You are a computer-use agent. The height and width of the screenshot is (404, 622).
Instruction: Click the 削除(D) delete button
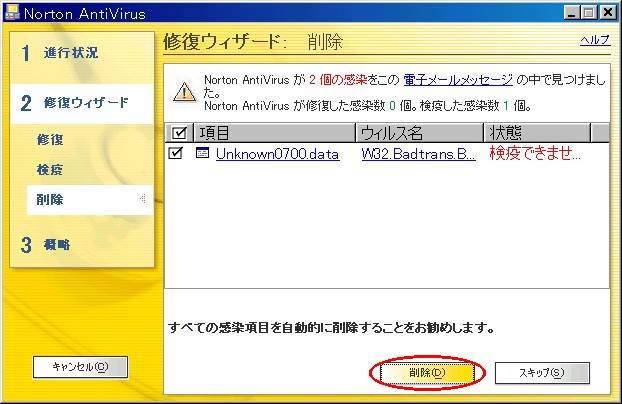point(427,373)
